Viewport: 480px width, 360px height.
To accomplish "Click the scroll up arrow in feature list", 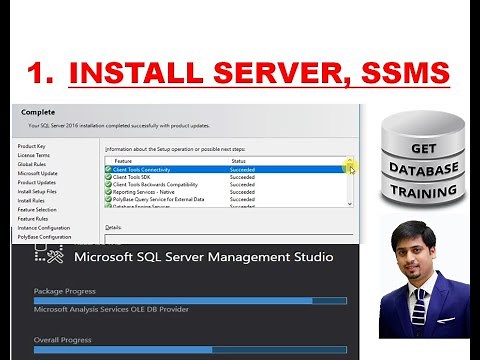I will pyautogui.click(x=350, y=160).
